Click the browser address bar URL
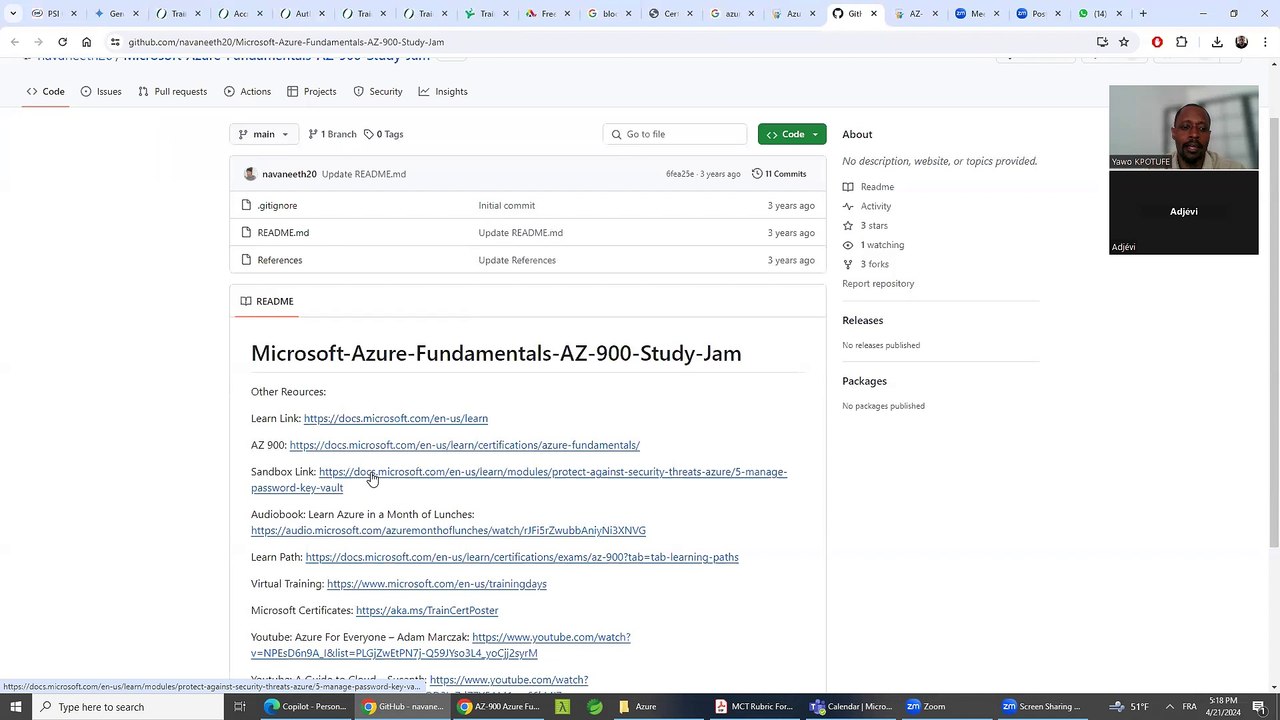 pos(286,42)
